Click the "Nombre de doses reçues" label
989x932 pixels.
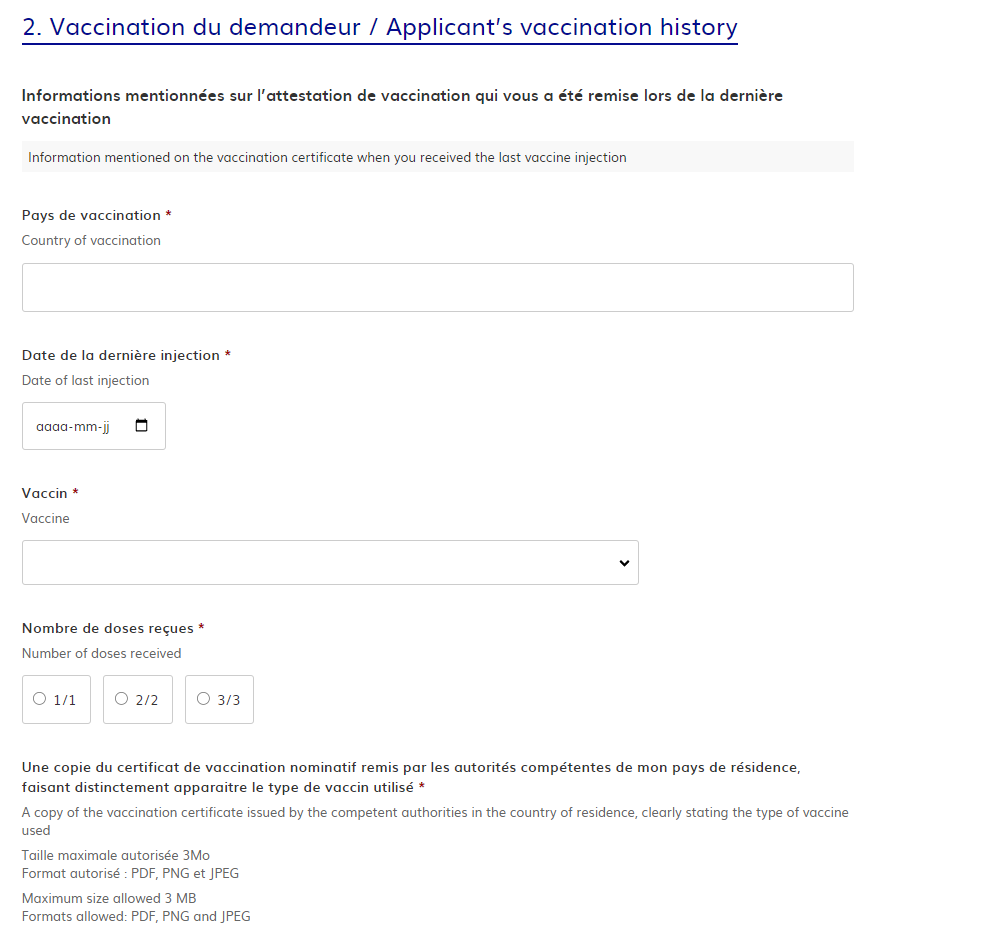pyautogui.click(x=105, y=628)
